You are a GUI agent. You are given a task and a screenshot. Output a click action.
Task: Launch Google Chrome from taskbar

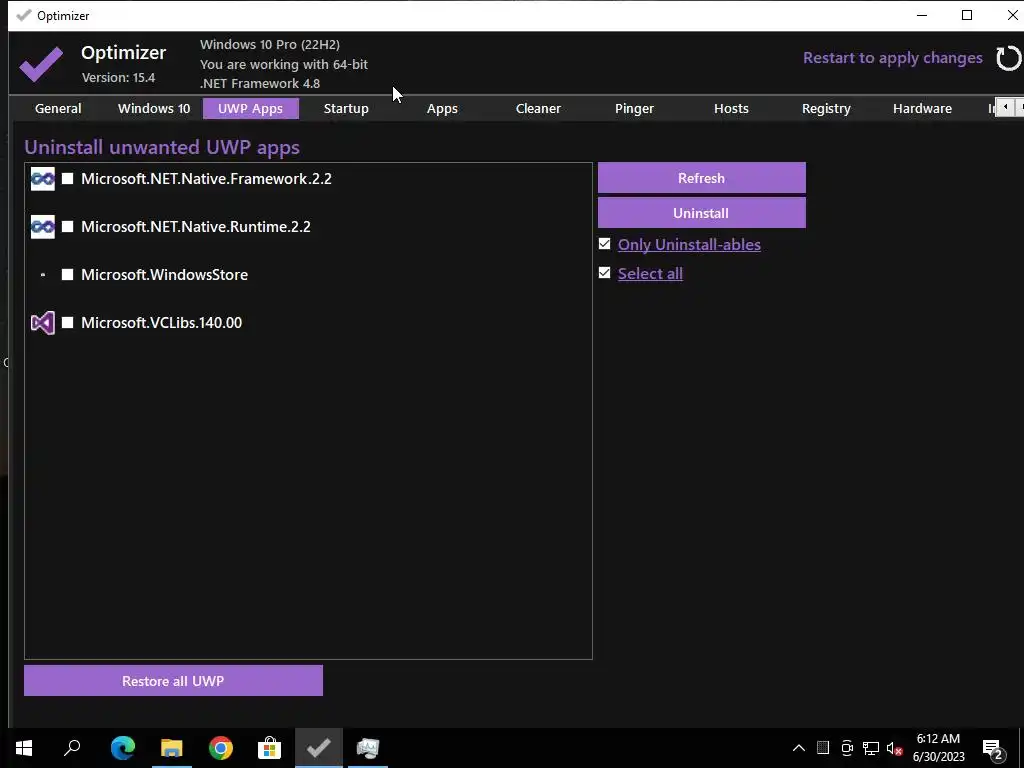(221, 748)
